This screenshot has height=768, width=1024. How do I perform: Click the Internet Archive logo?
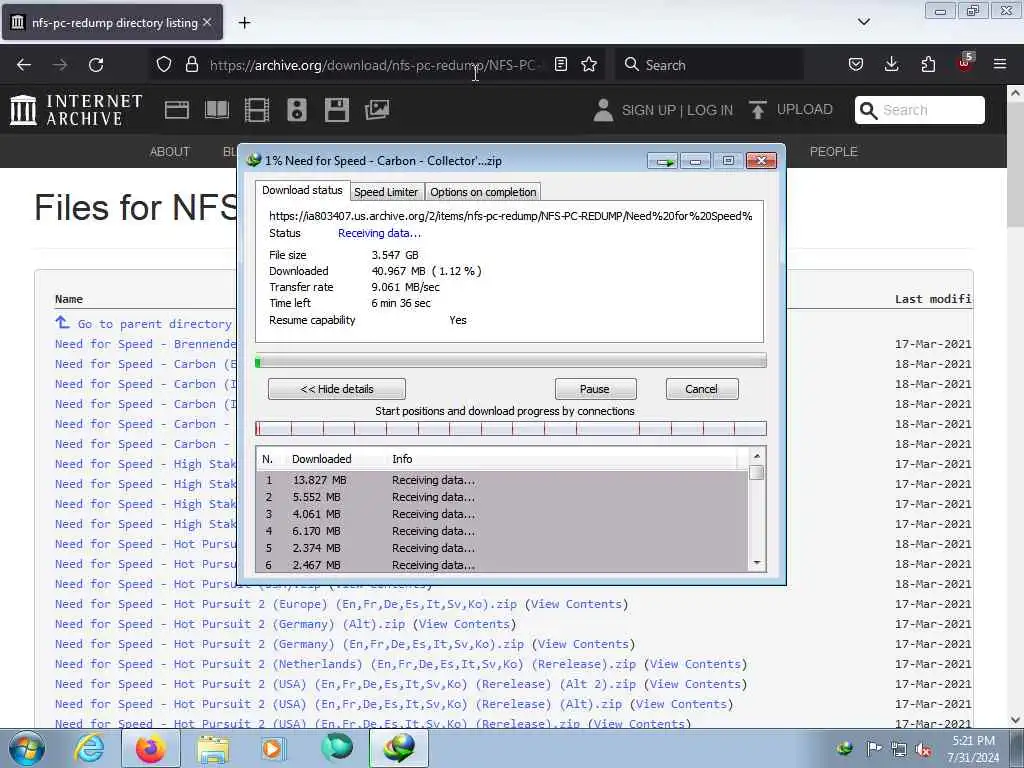76,110
